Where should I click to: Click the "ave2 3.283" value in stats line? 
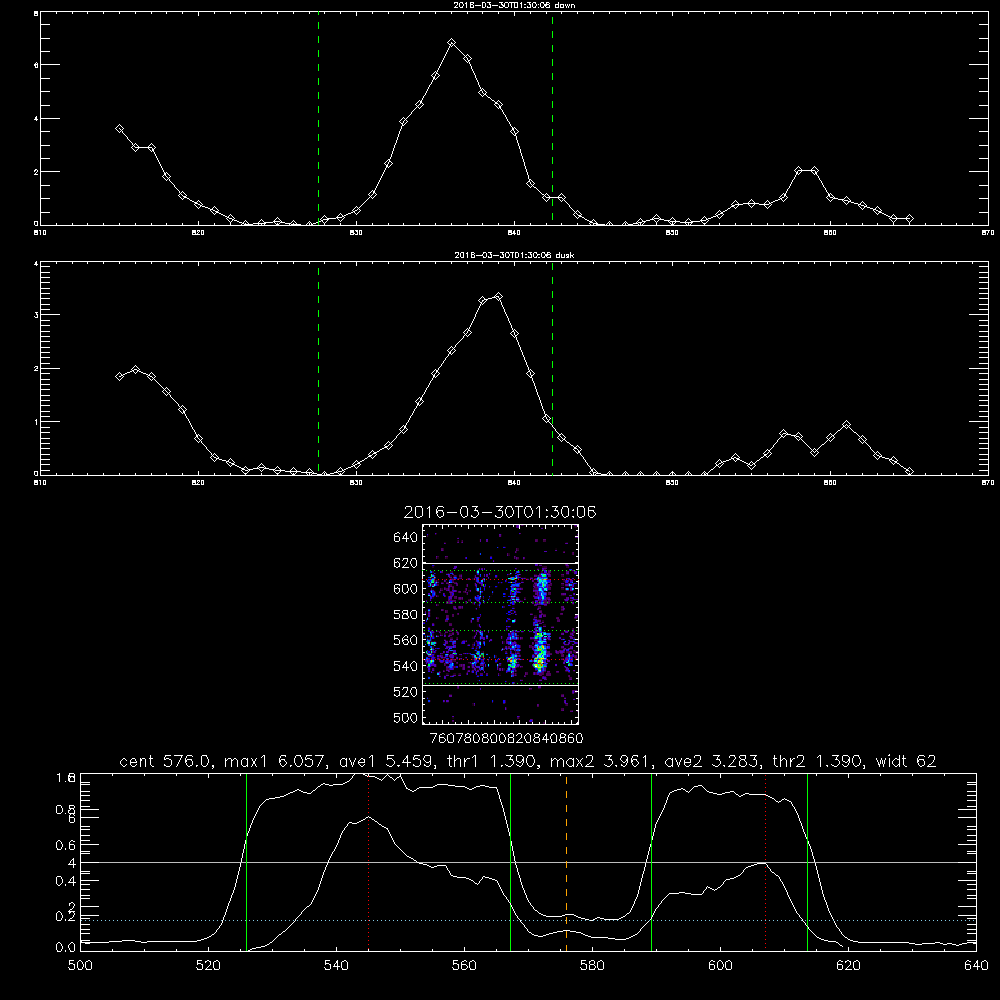[x=712, y=761]
